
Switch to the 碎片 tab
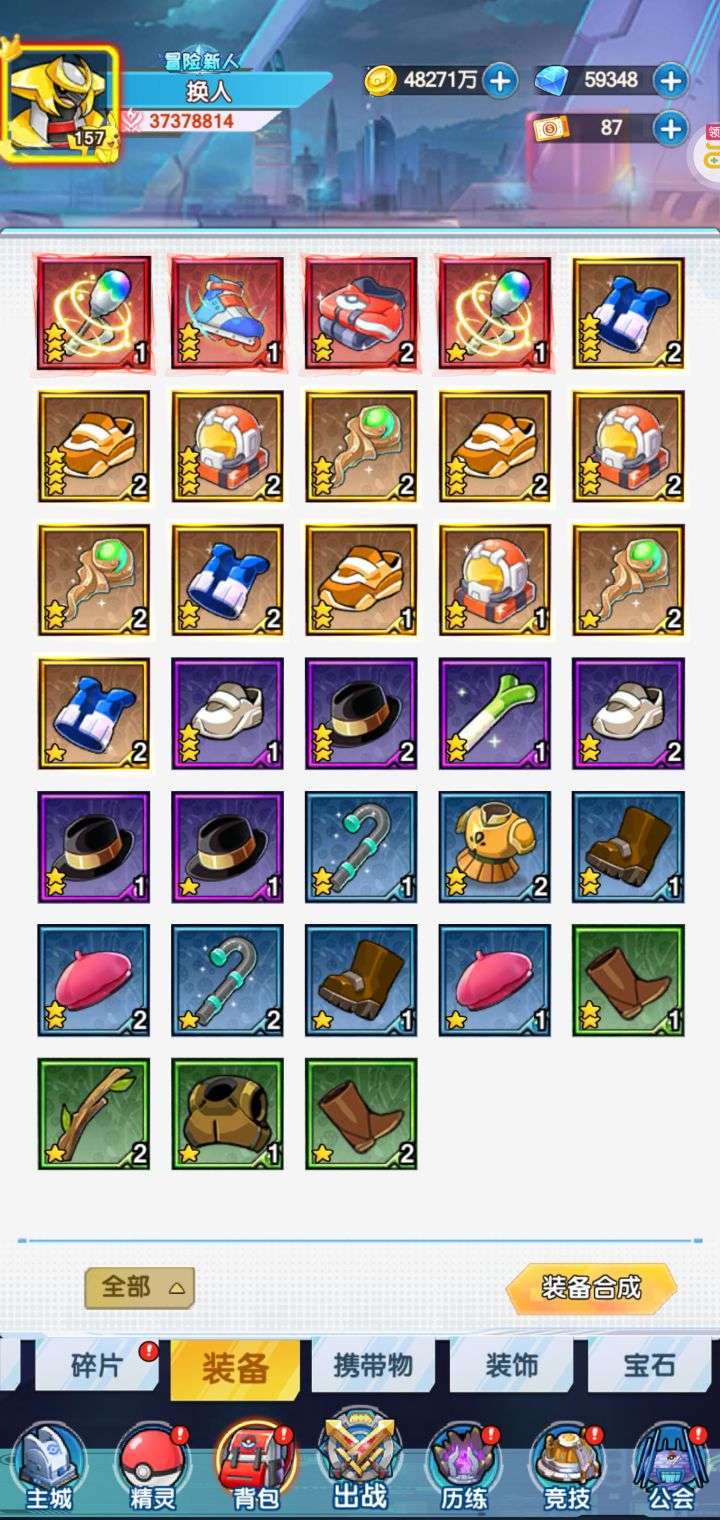click(97, 1366)
